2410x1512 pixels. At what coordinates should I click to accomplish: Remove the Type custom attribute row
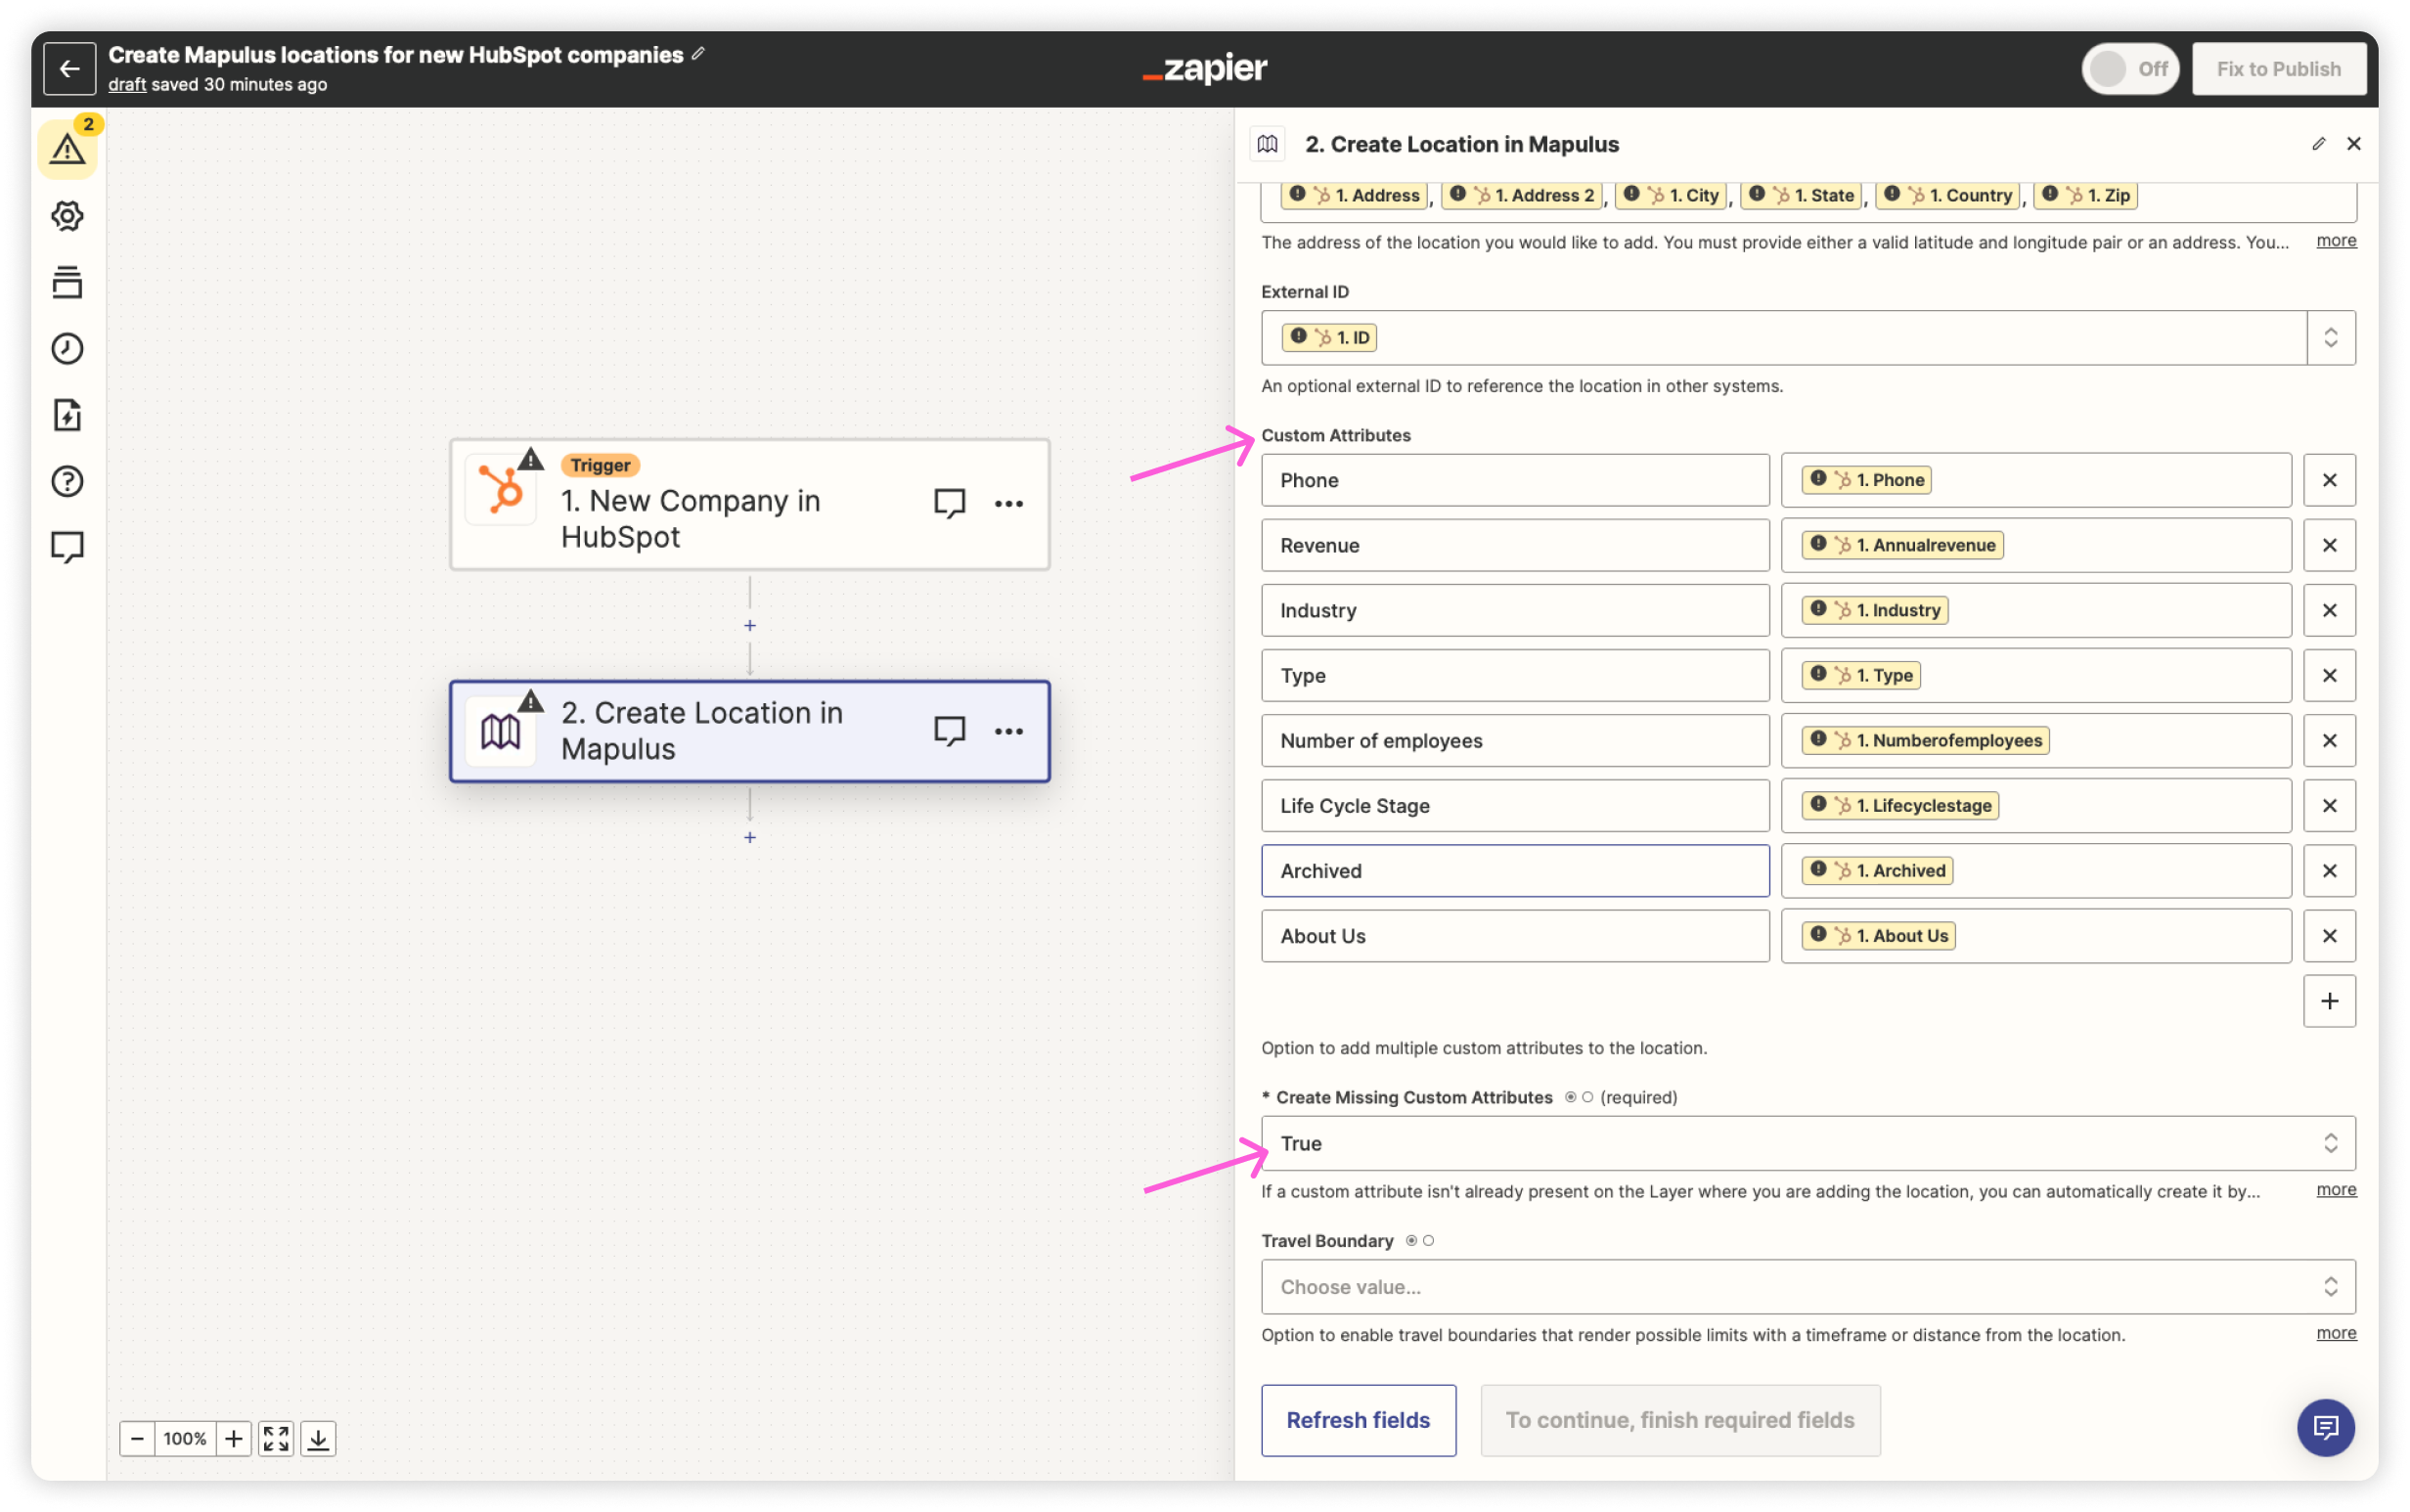[x=2329, y=675]
